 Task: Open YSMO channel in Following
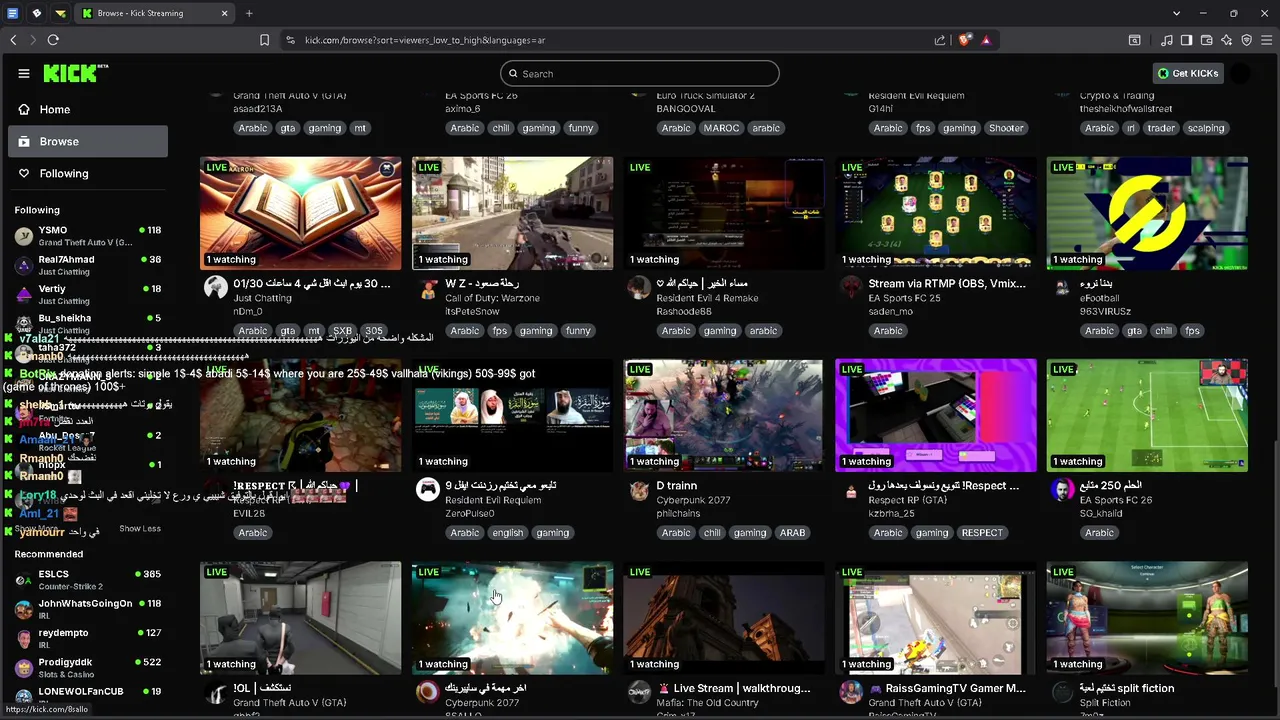pyautogui.click(x=88, y=236)
